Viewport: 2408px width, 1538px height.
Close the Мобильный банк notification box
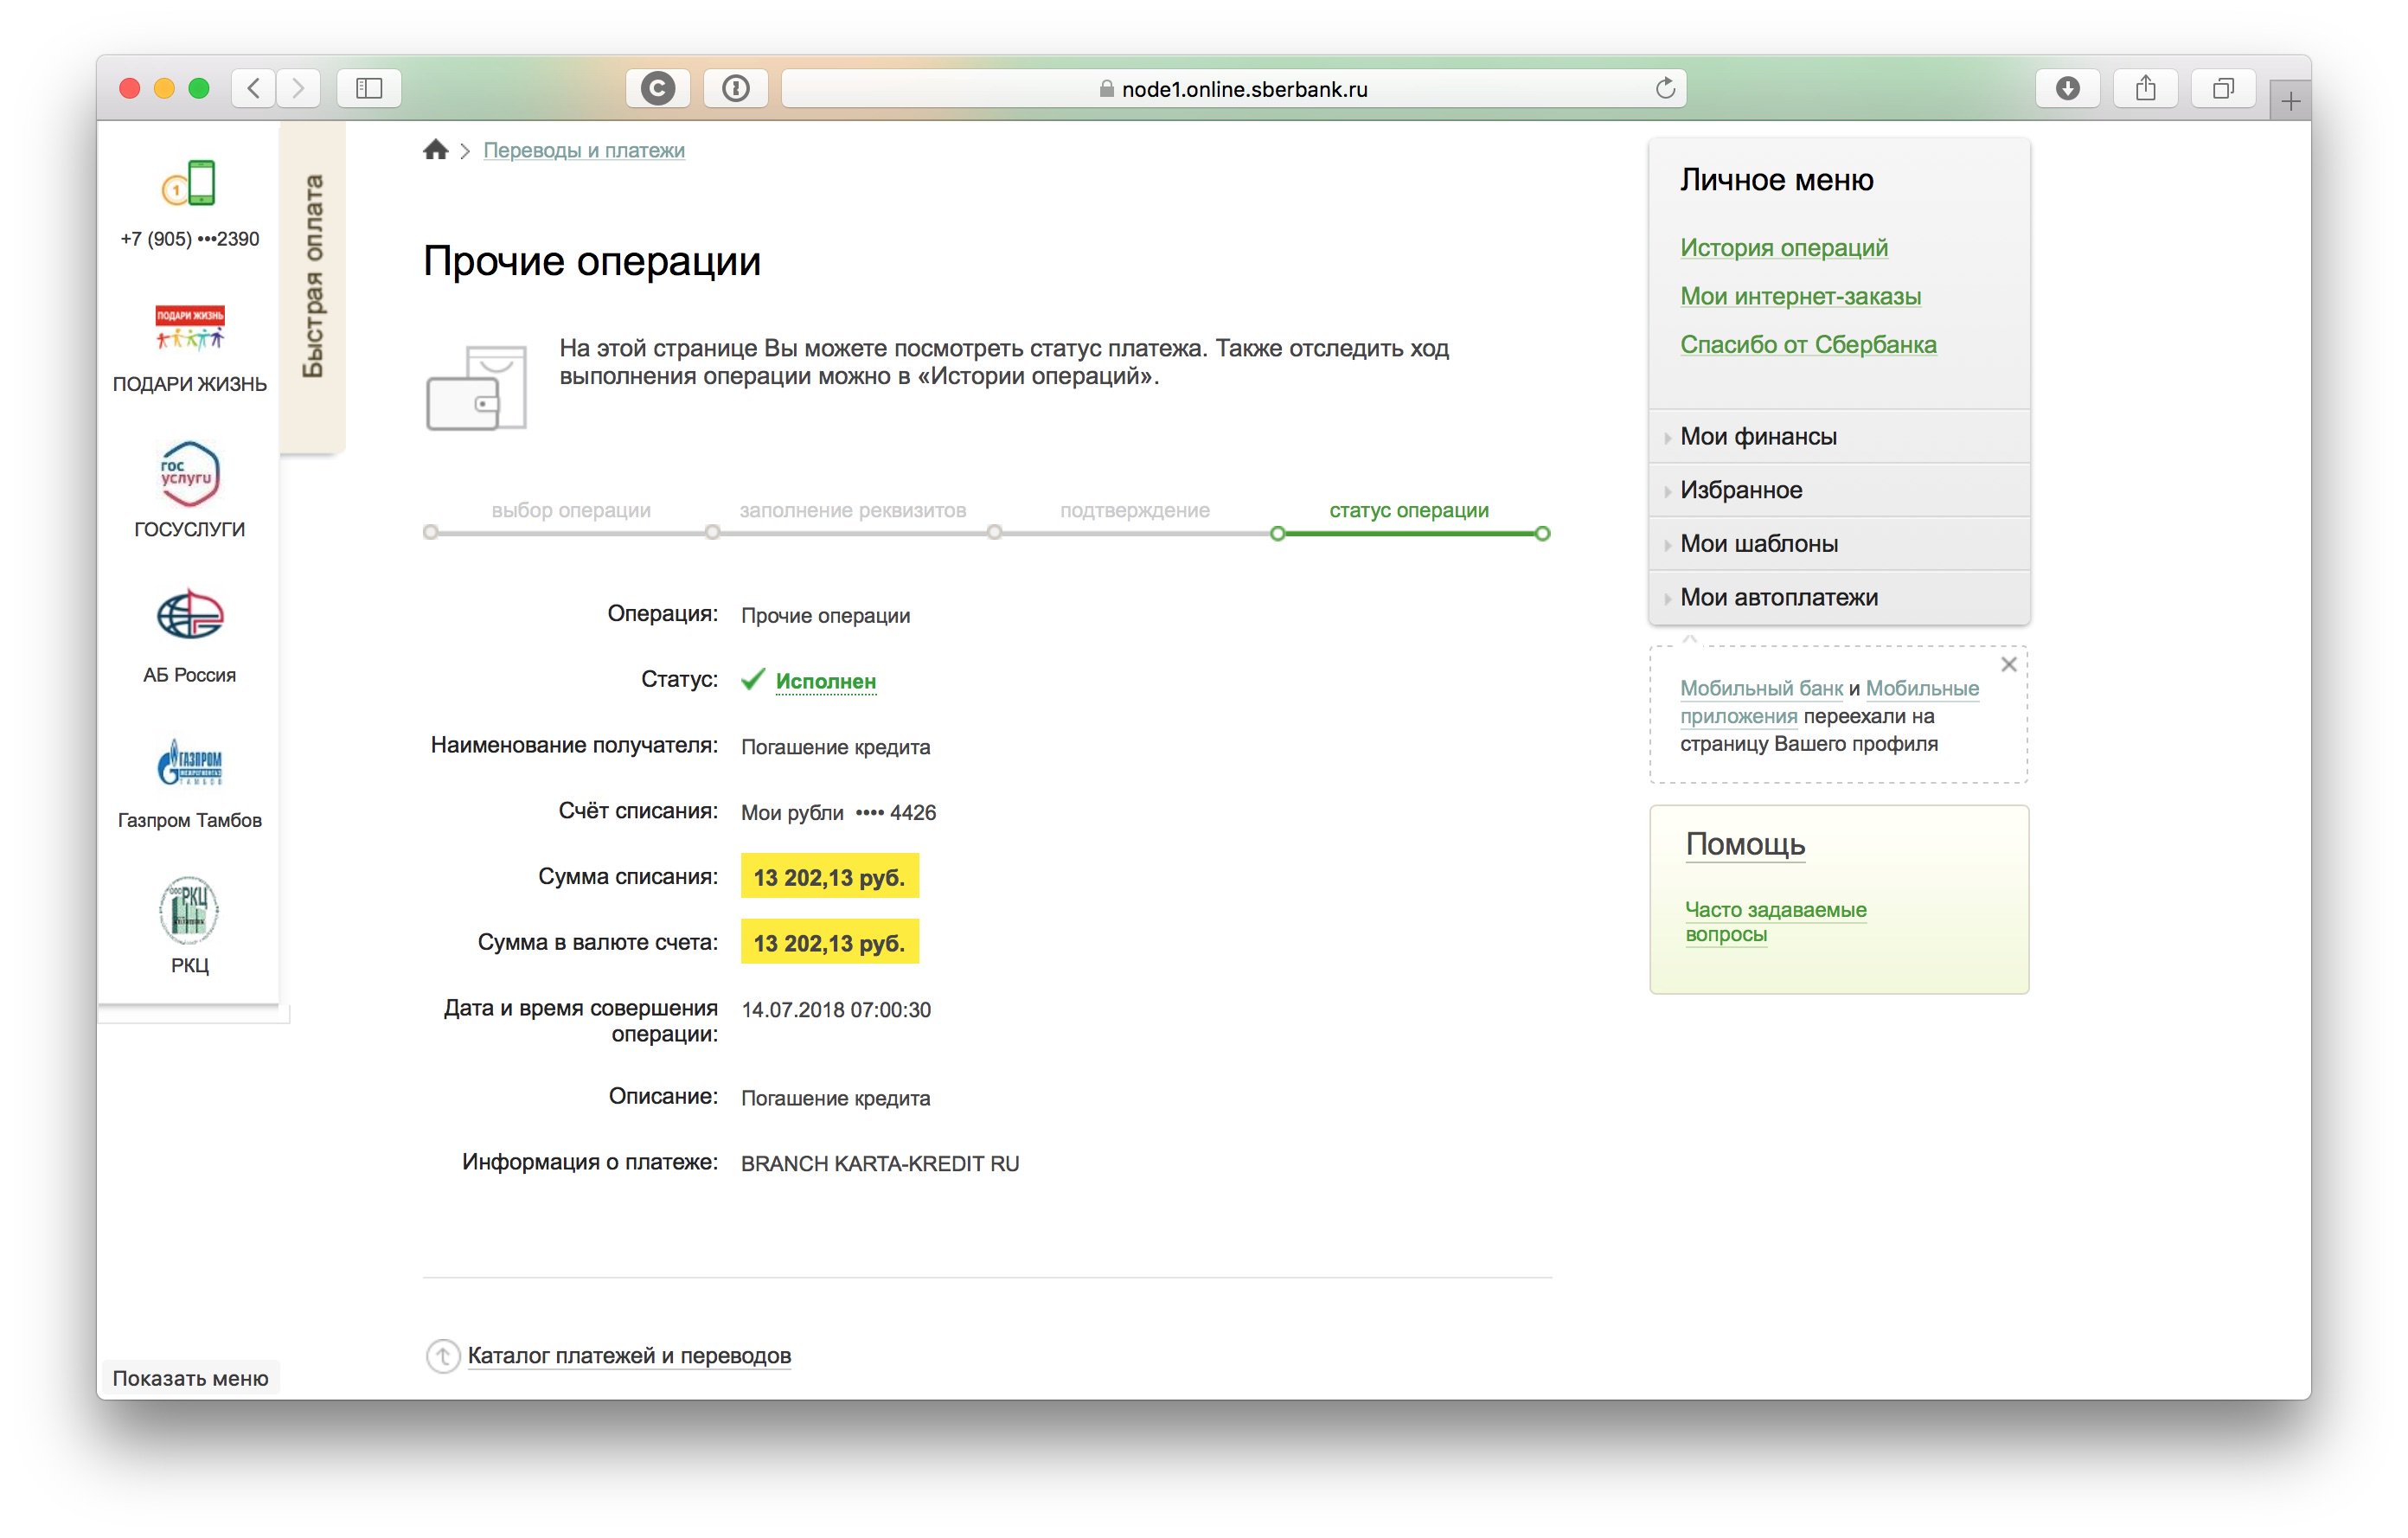coord(2008,664)
